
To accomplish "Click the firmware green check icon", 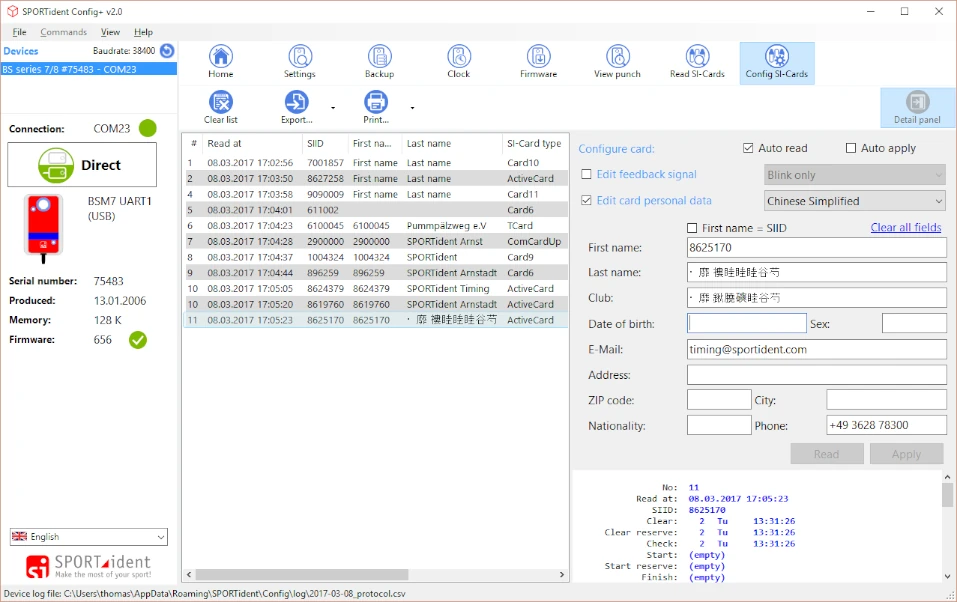I will [138, 340].
